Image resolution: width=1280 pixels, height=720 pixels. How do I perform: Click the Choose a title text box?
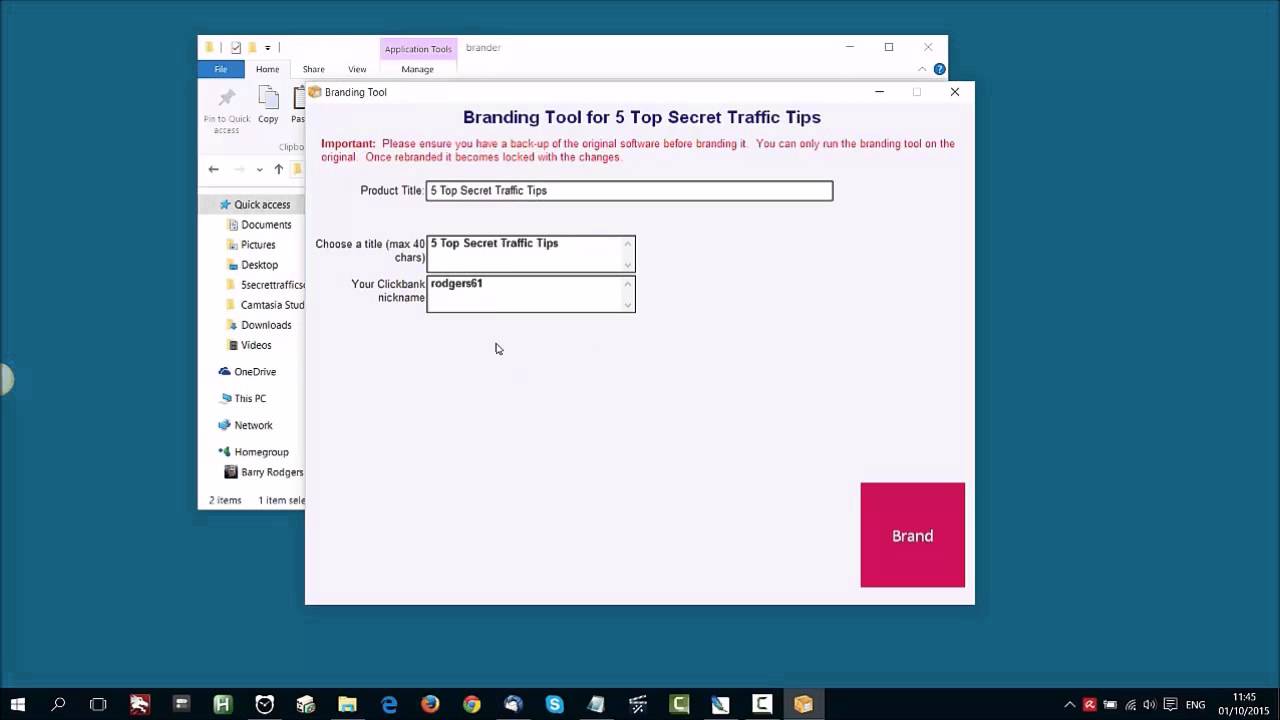[530, 254]
